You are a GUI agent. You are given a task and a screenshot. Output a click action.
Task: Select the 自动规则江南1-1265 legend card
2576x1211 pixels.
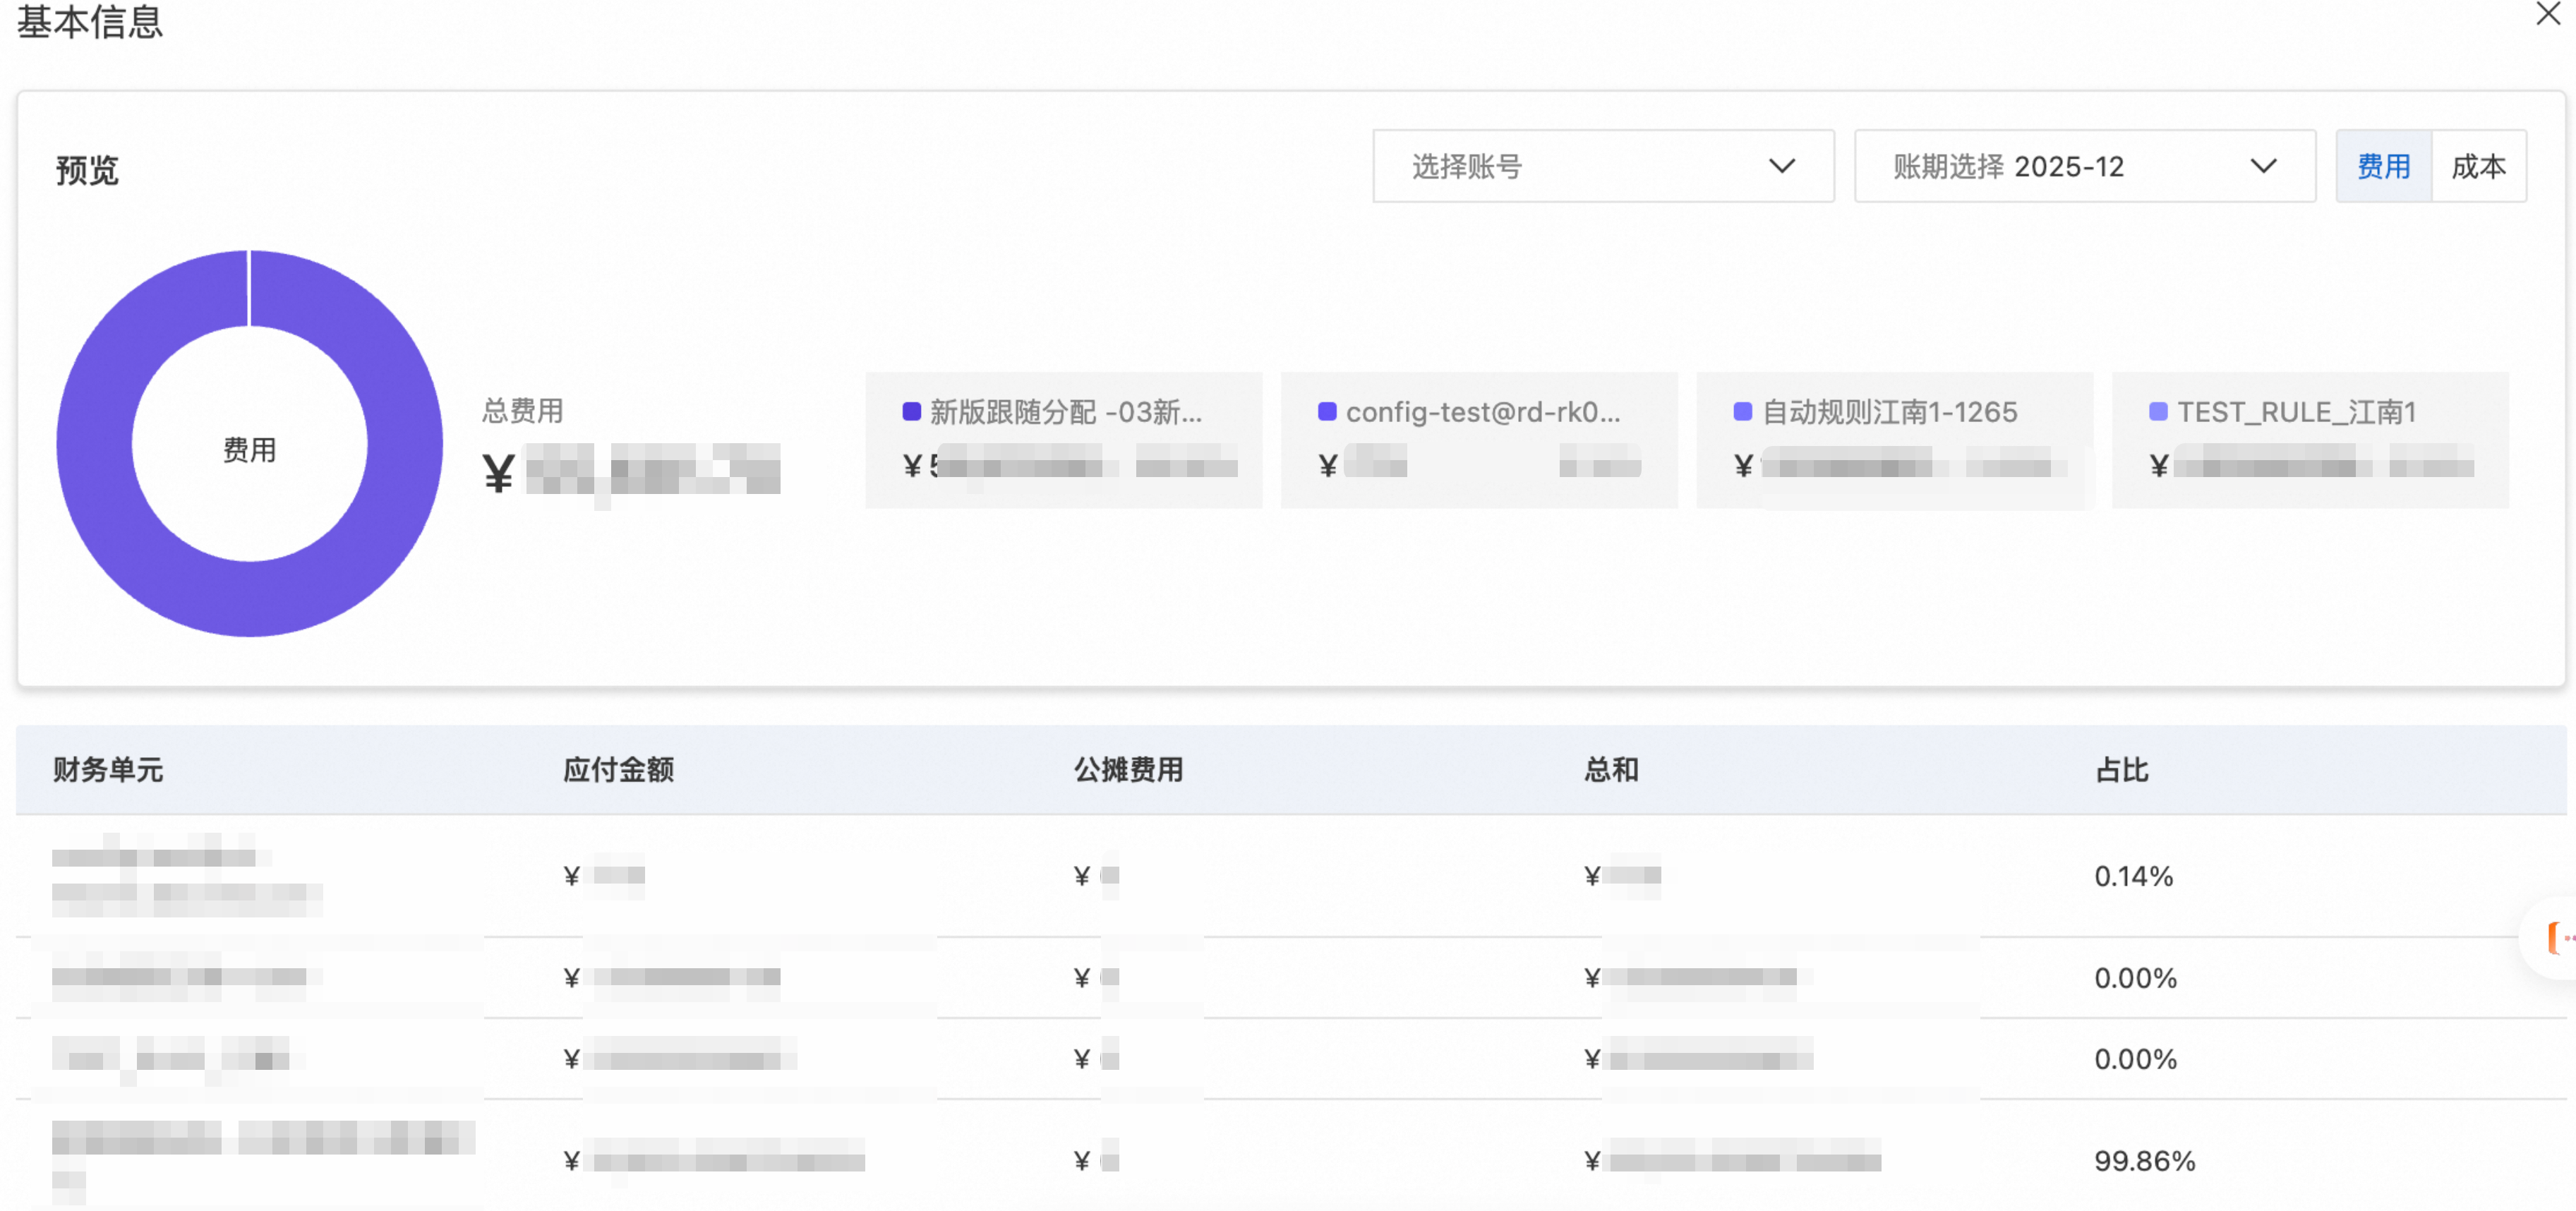[x=1894, y=440]
